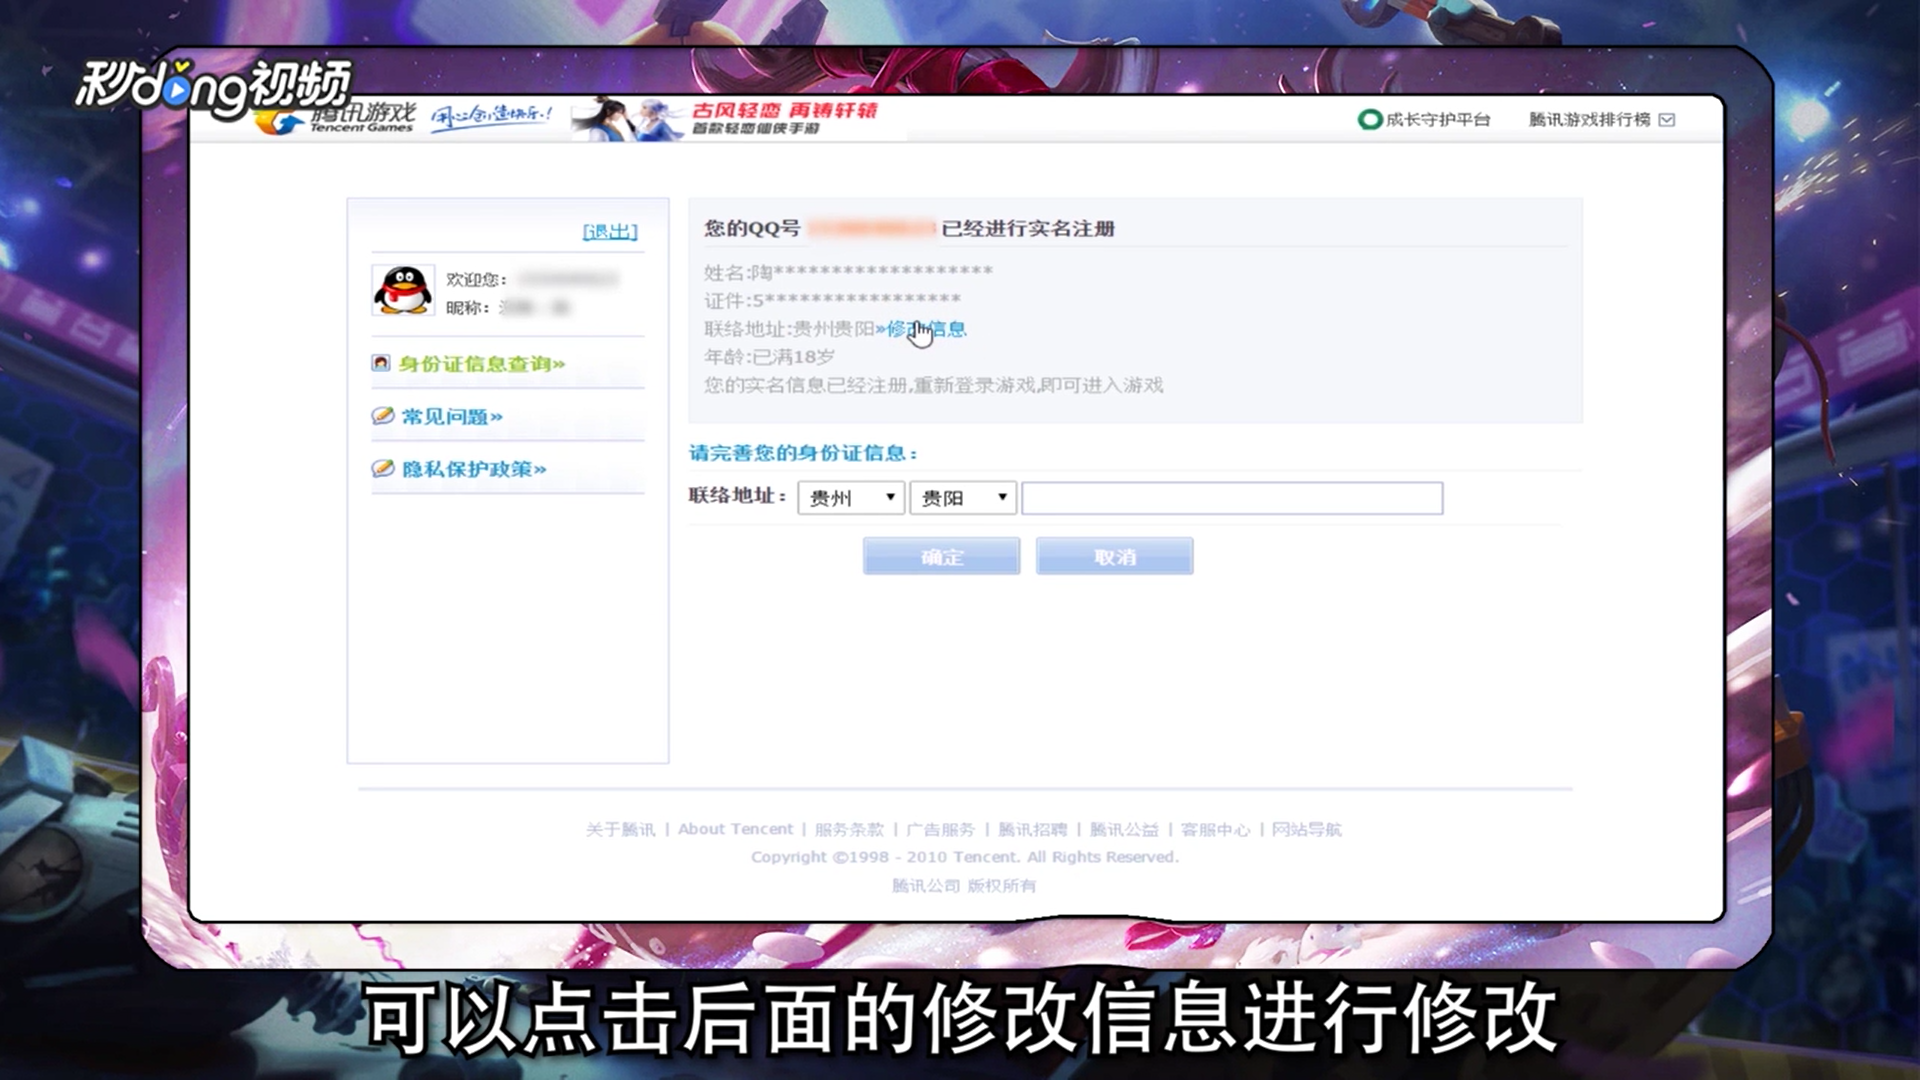Click the contact address text field

1232,498
